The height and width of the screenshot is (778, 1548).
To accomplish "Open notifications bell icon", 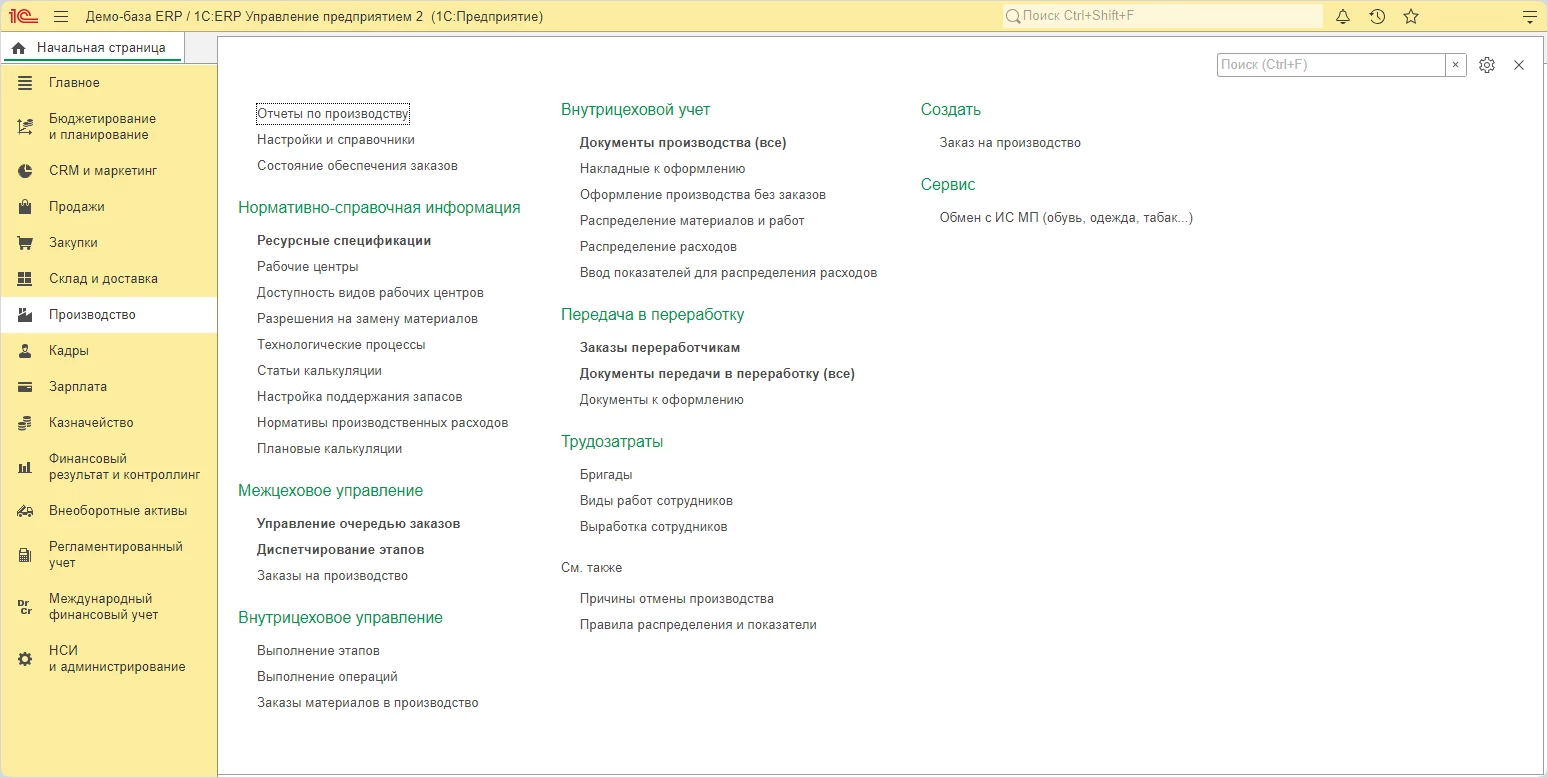I will [x=1343, y=17].
